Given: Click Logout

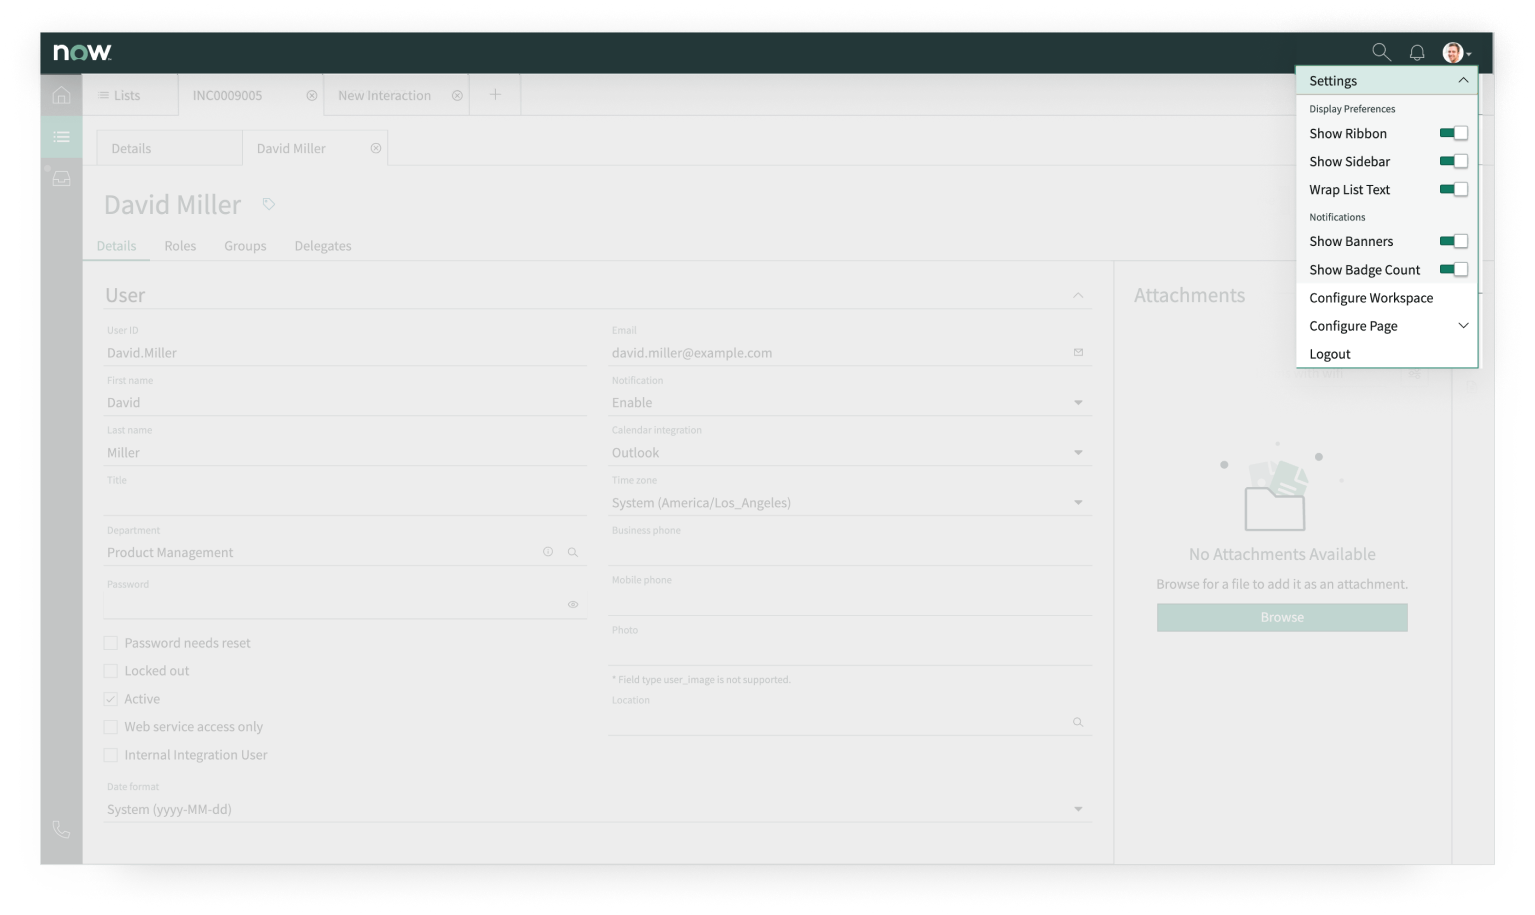Looking at the screenshot, I should (x=1386, y=354).
